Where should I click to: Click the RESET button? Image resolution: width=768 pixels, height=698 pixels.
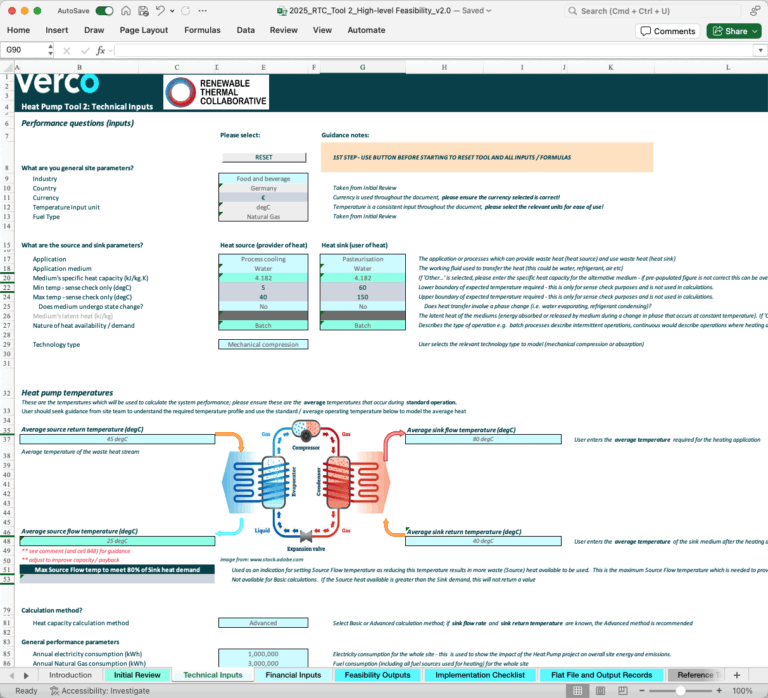pyautogui.click(x=264, y=157)
